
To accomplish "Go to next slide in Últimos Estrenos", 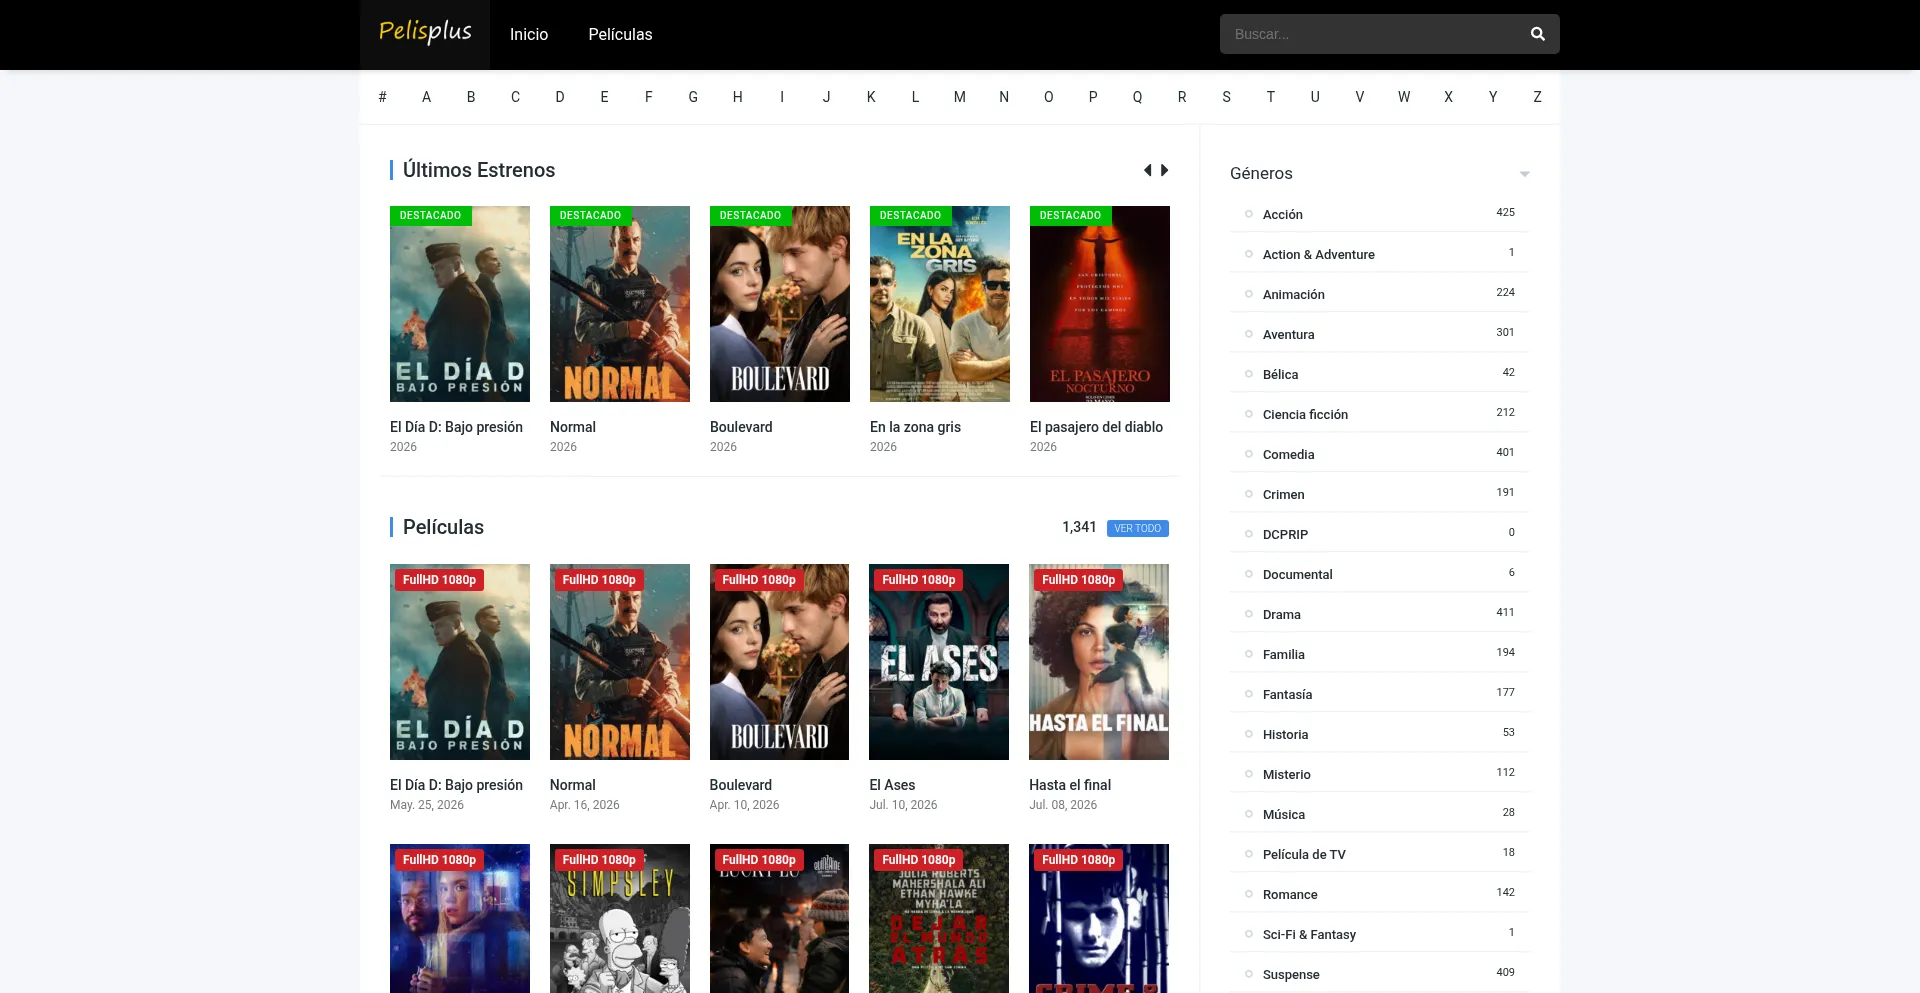I will (x=1164, y=170).
